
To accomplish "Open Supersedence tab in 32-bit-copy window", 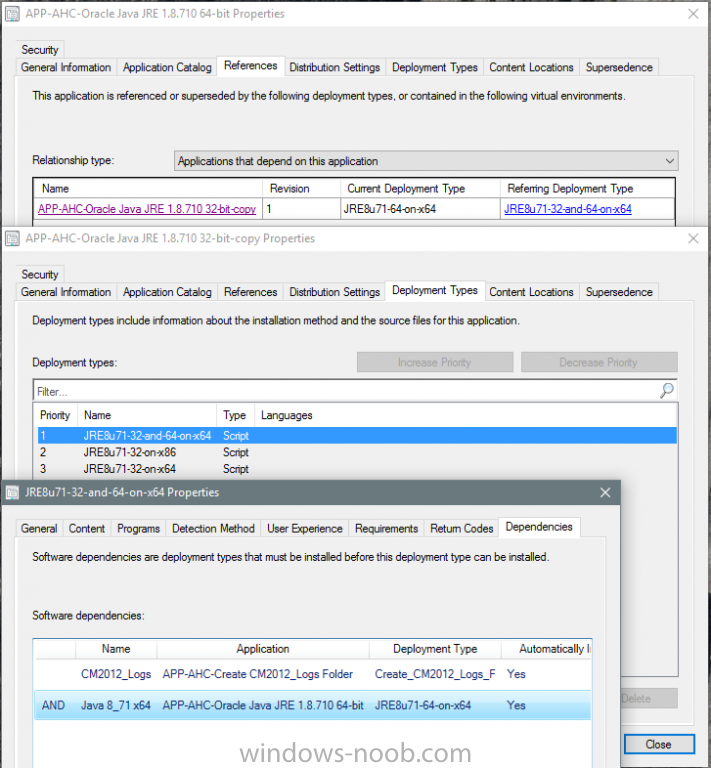I will 619,292.
